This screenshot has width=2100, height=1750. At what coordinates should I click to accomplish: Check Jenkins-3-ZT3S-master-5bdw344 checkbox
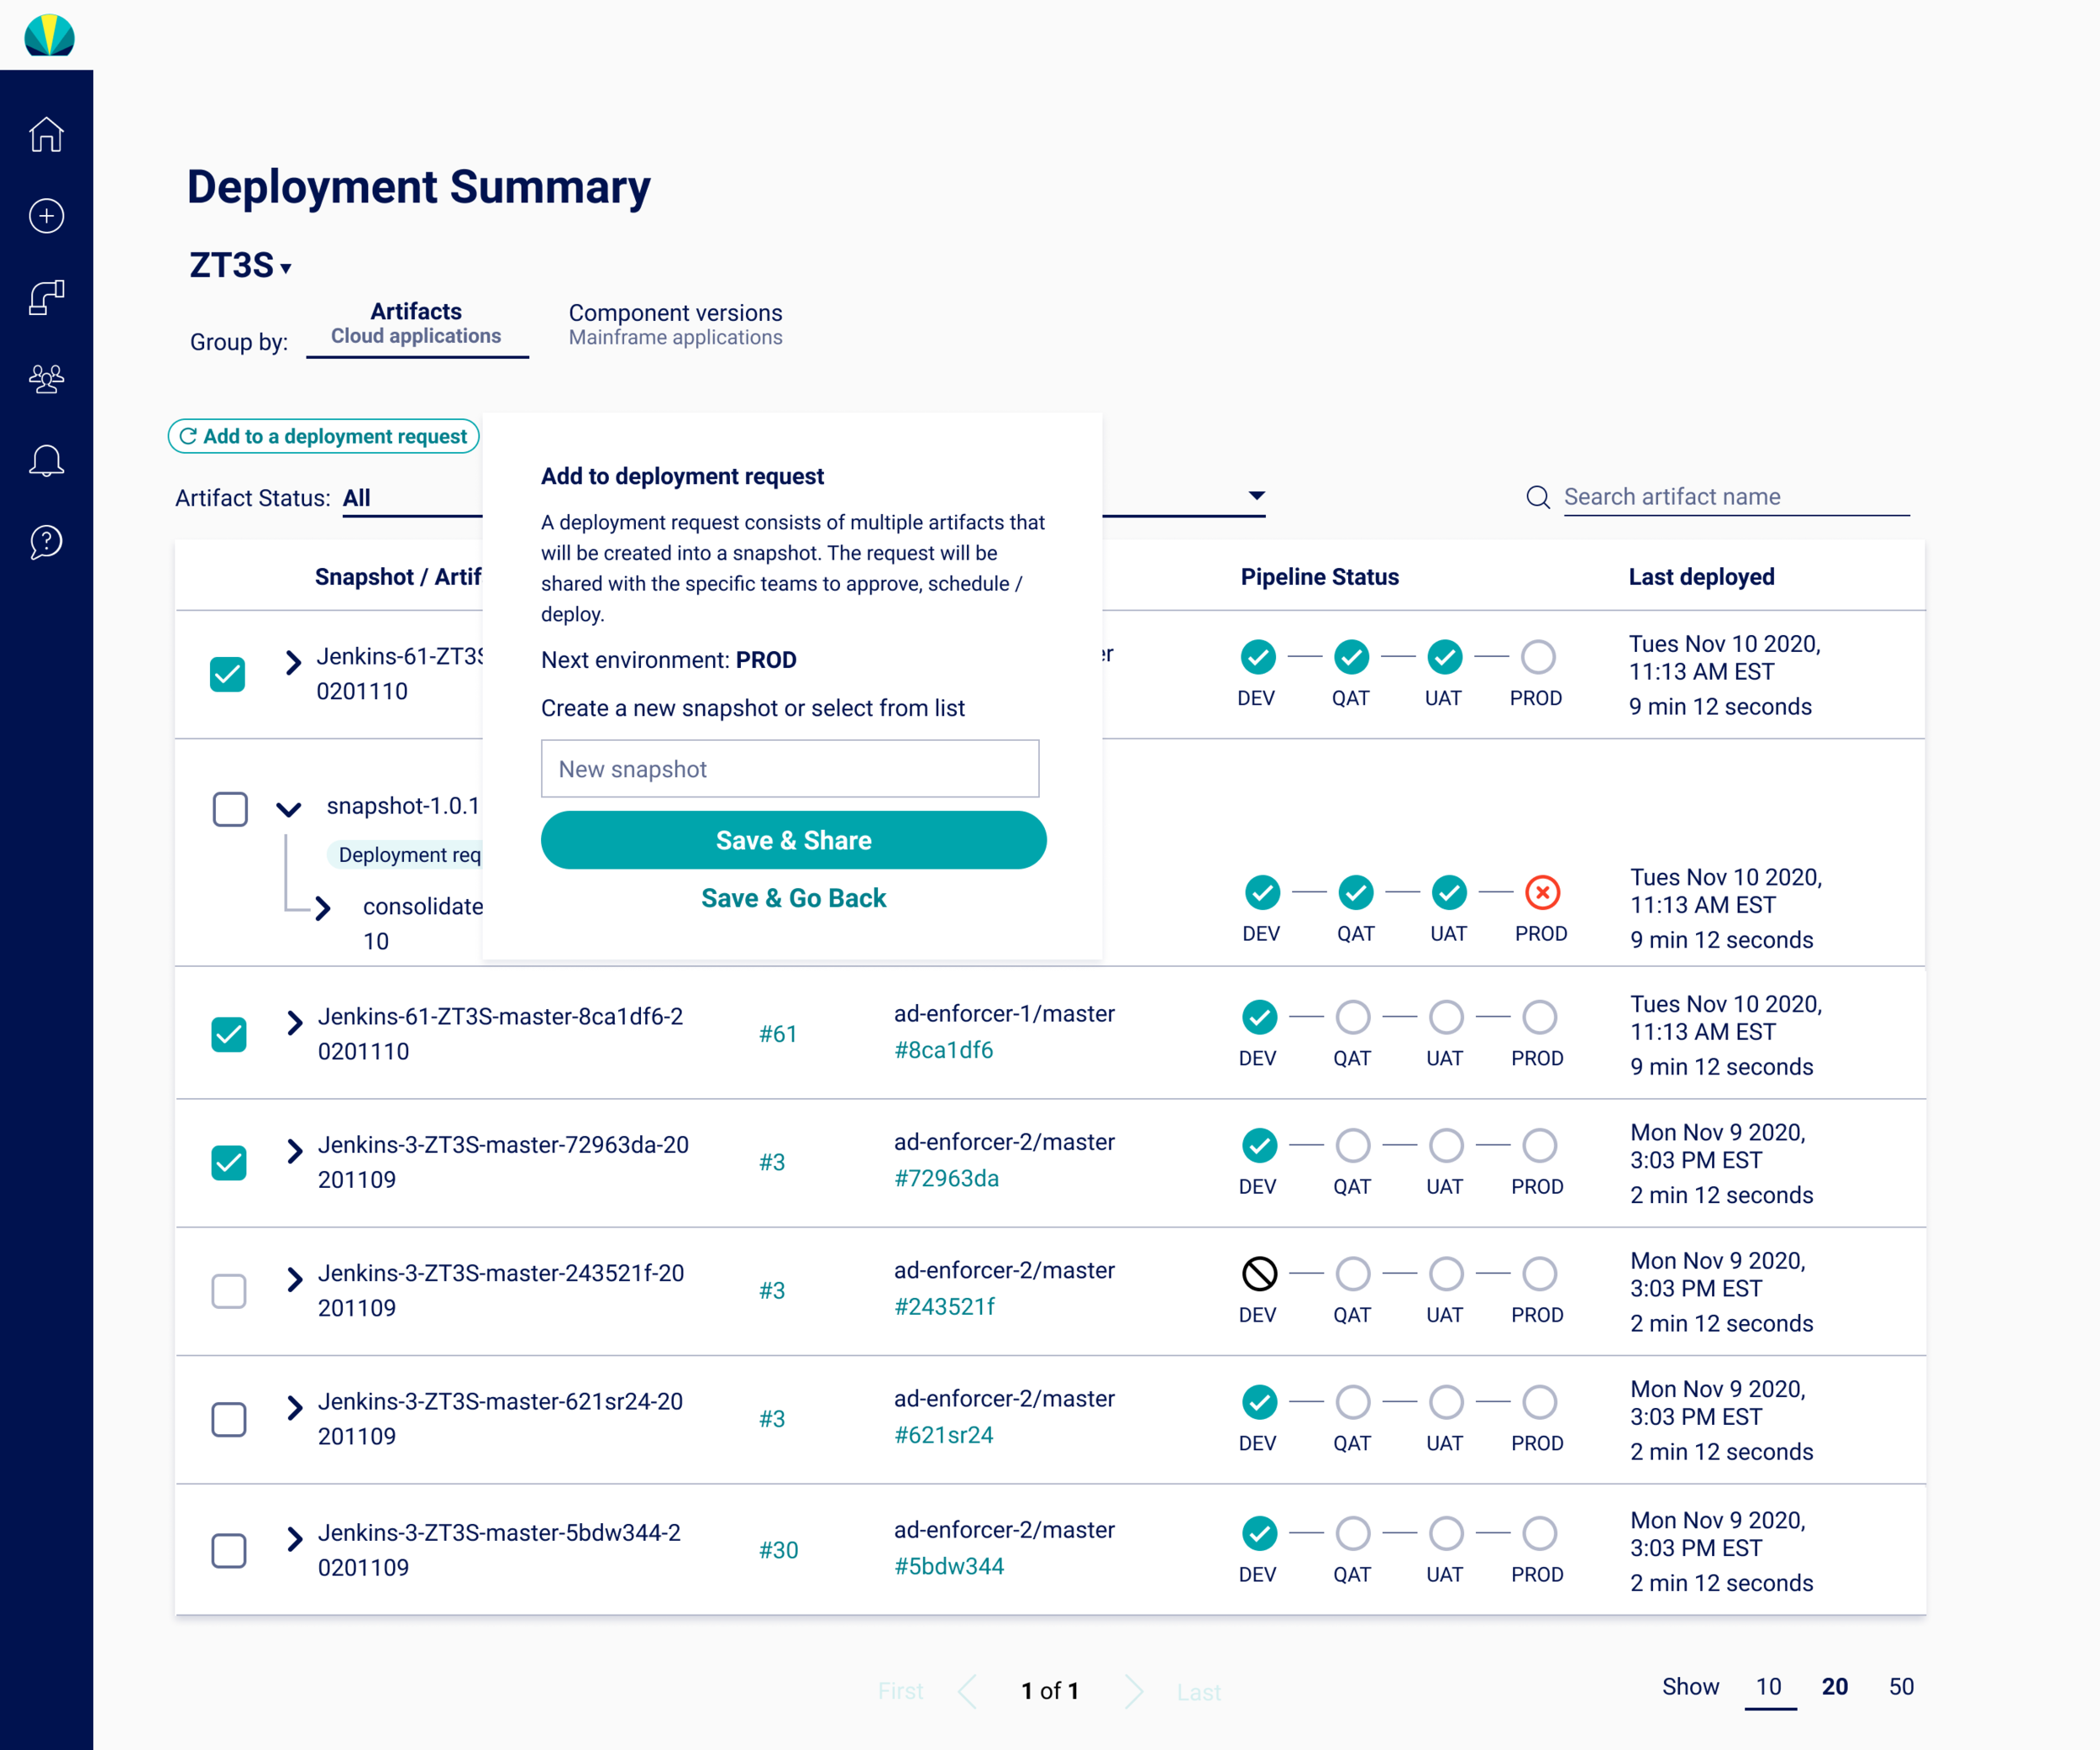pyautogui.click(x=229, y=1550)
